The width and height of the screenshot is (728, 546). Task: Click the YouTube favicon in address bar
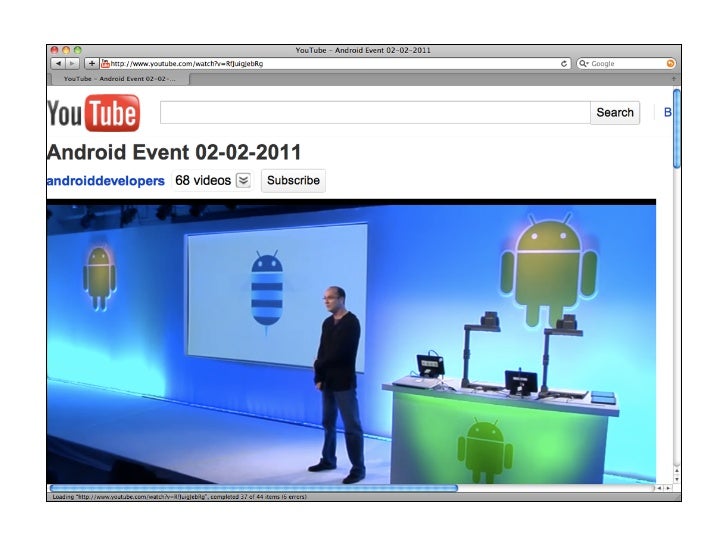105,64
